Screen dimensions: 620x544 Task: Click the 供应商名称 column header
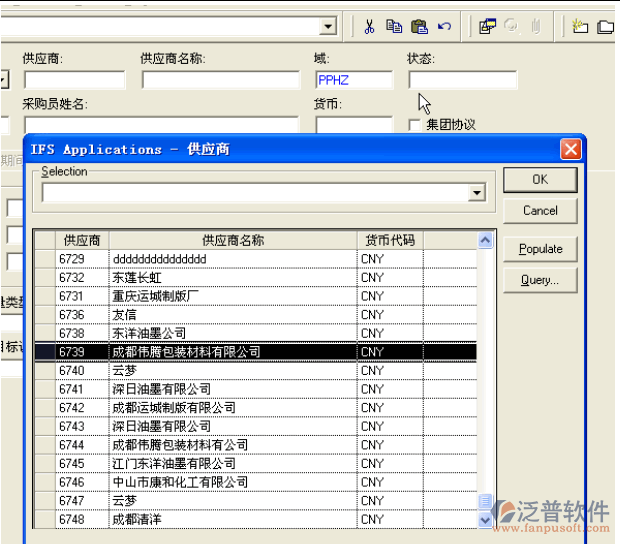pyautogui.click(x=233, y=240)
